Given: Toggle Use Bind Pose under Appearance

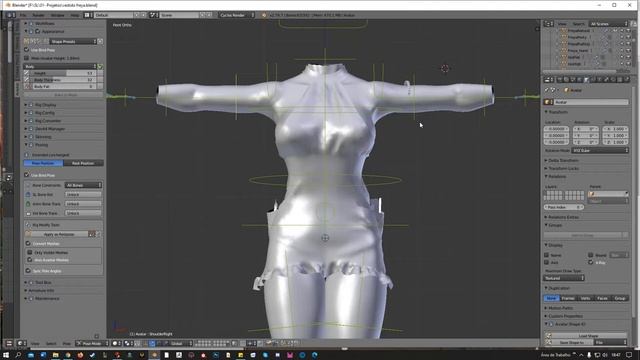Looking at the screenshot, I should (x=27, y=50).
